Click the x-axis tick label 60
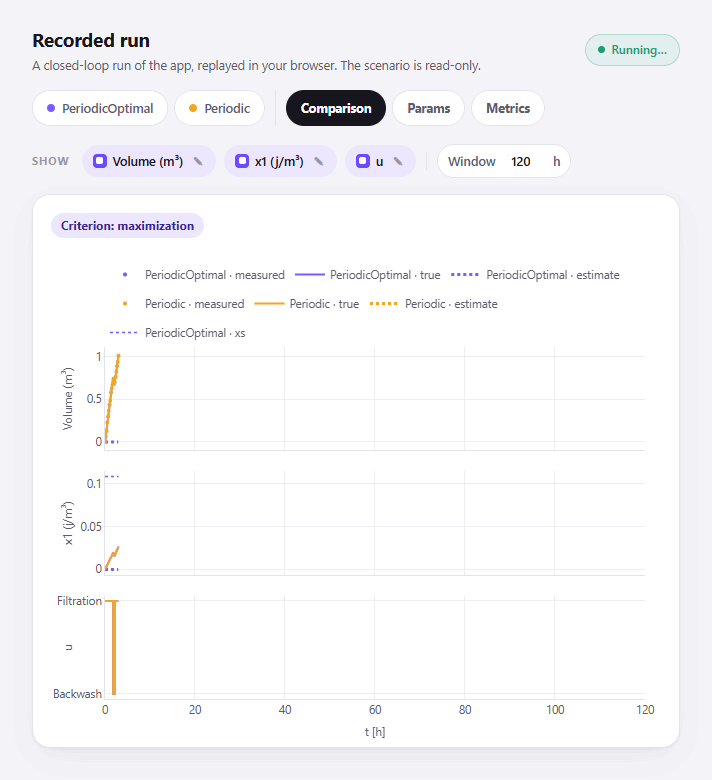 [x=375, y=710]
